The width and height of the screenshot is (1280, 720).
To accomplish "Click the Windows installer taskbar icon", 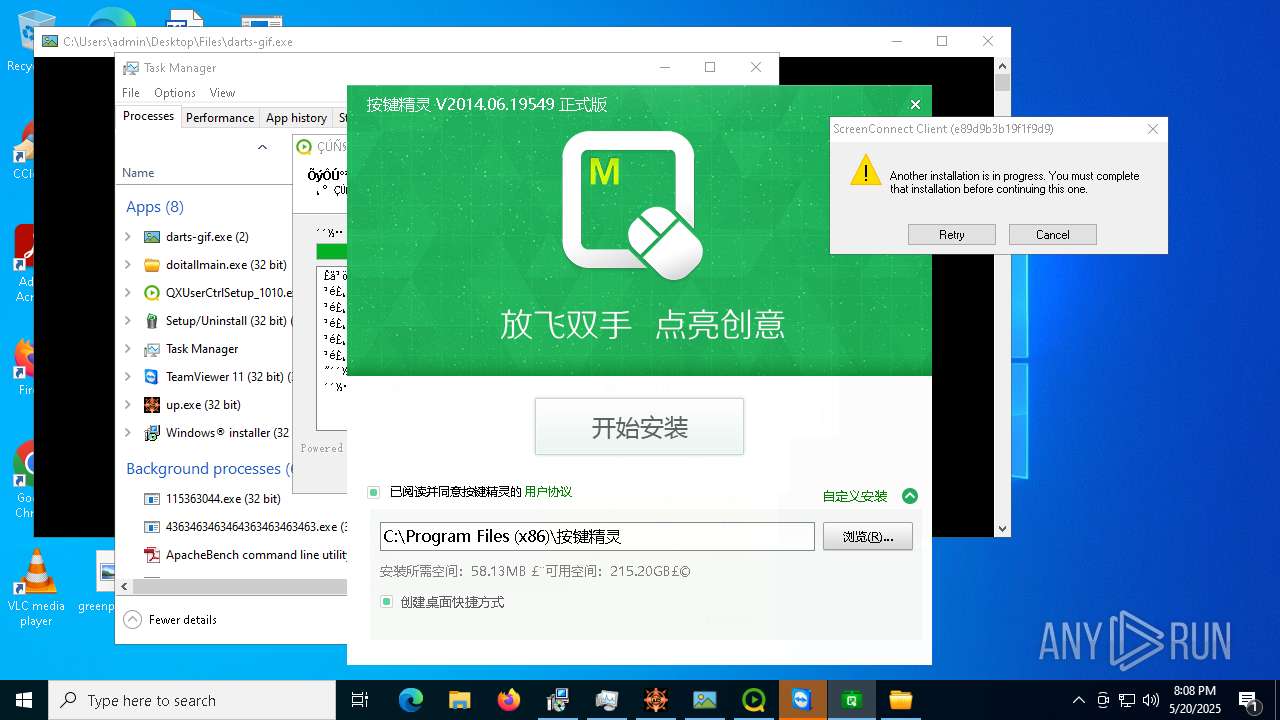I will [x=558, y=700].
